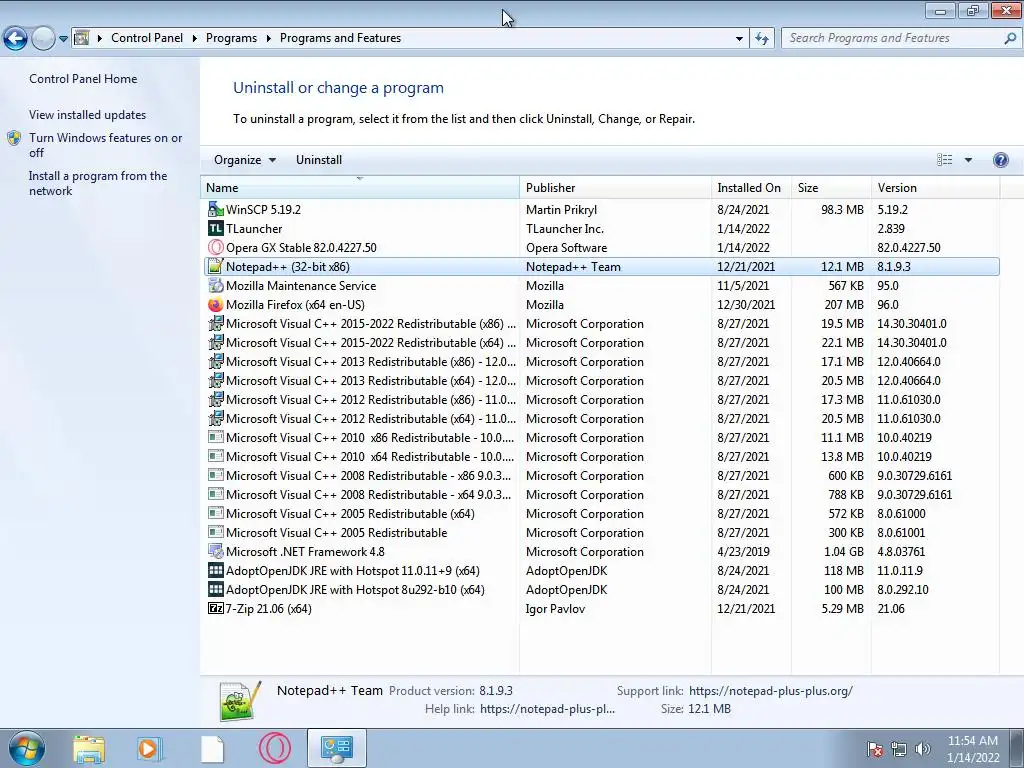Screen dimensions: 1024x768
Task: Click the Visual C++ 2015-2022 (x86) row icon
Action: (216, 323)
